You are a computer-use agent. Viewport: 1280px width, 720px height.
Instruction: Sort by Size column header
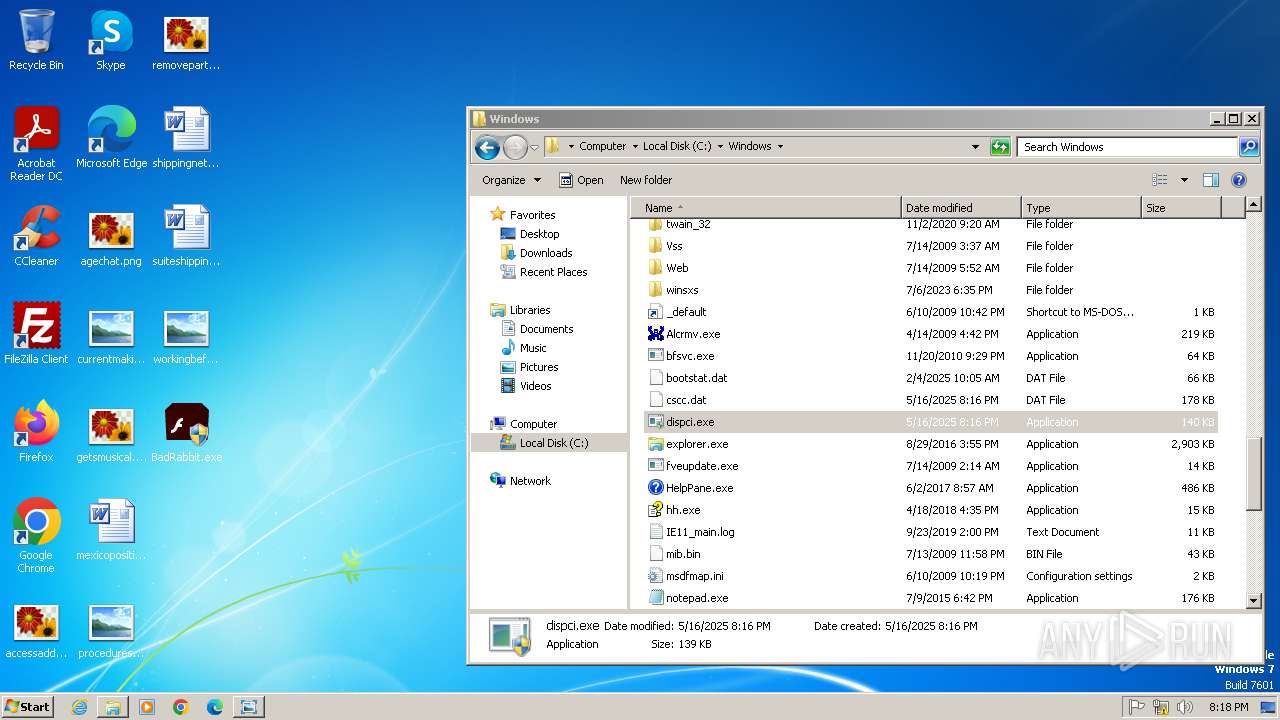pos(1181,208)
